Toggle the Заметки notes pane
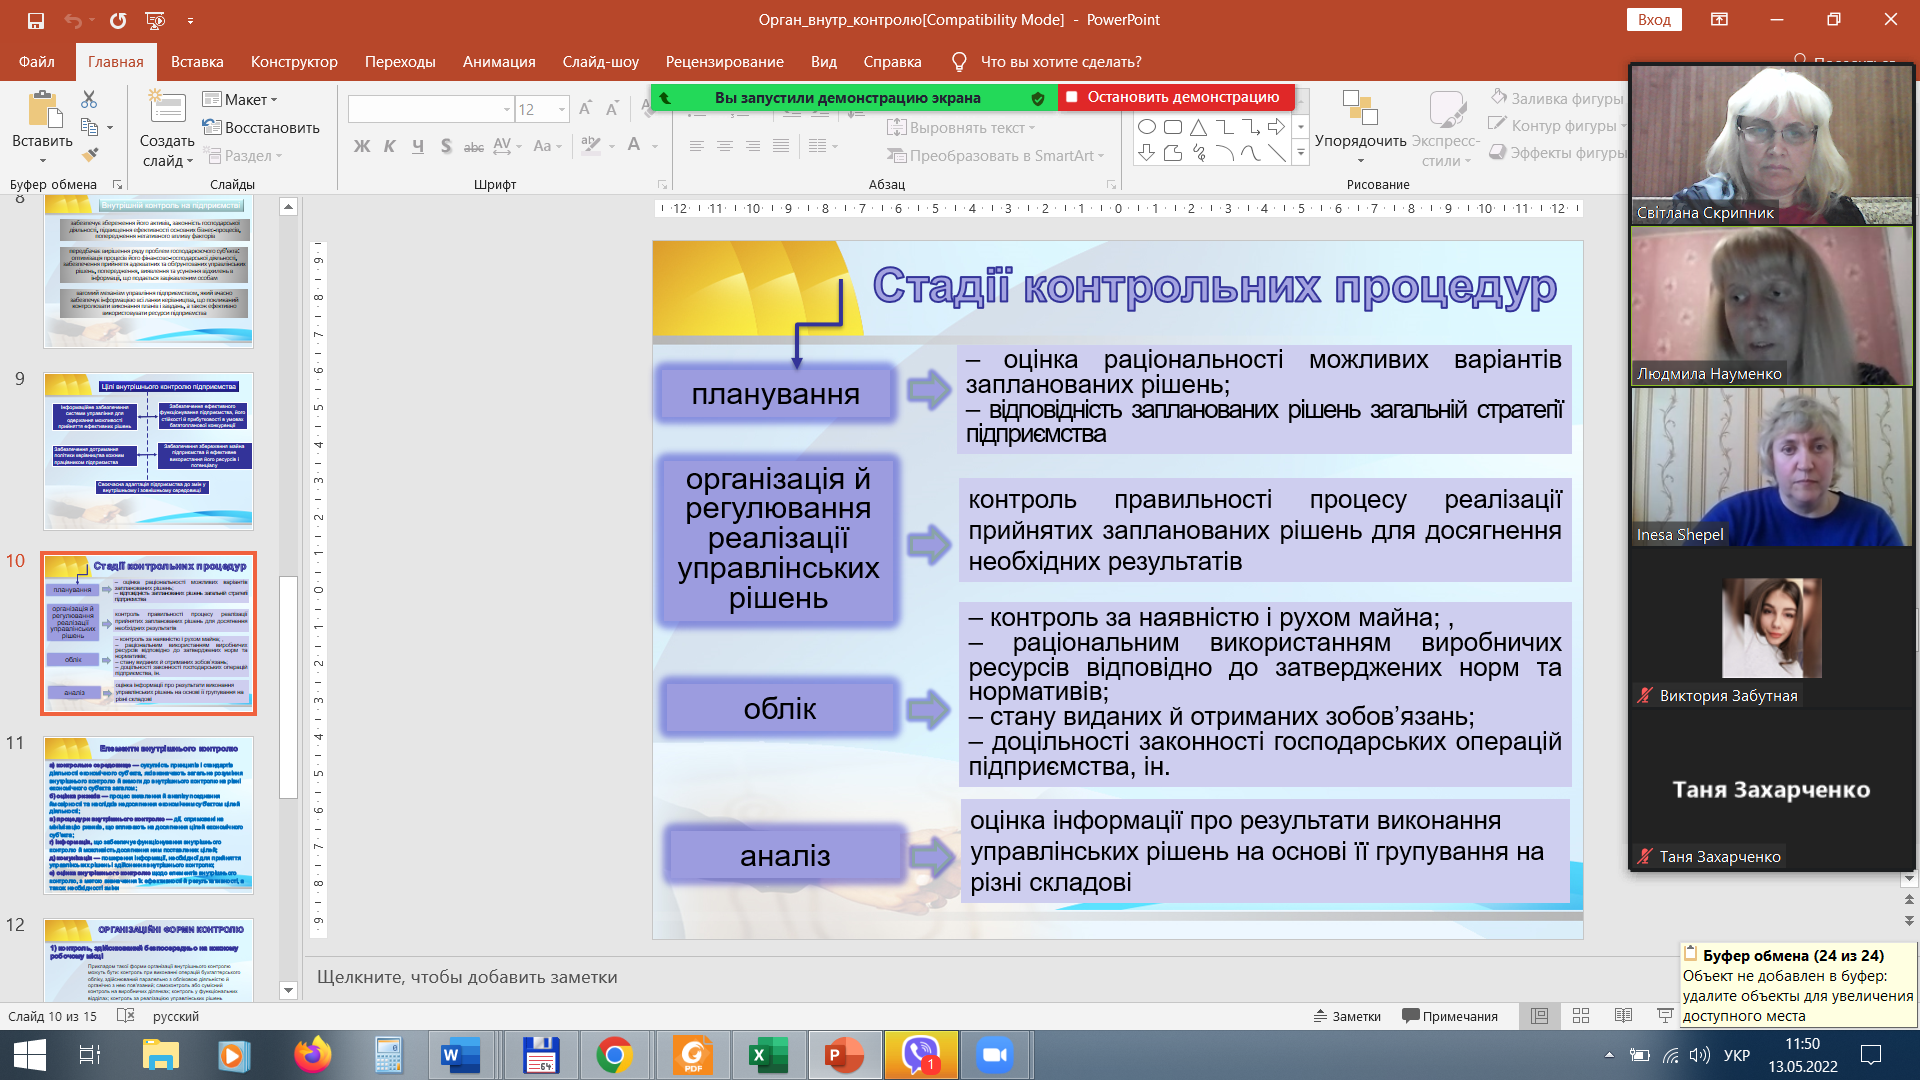Image resolution: width=1920 pixels, height=1080 pixels. 1347,1016
